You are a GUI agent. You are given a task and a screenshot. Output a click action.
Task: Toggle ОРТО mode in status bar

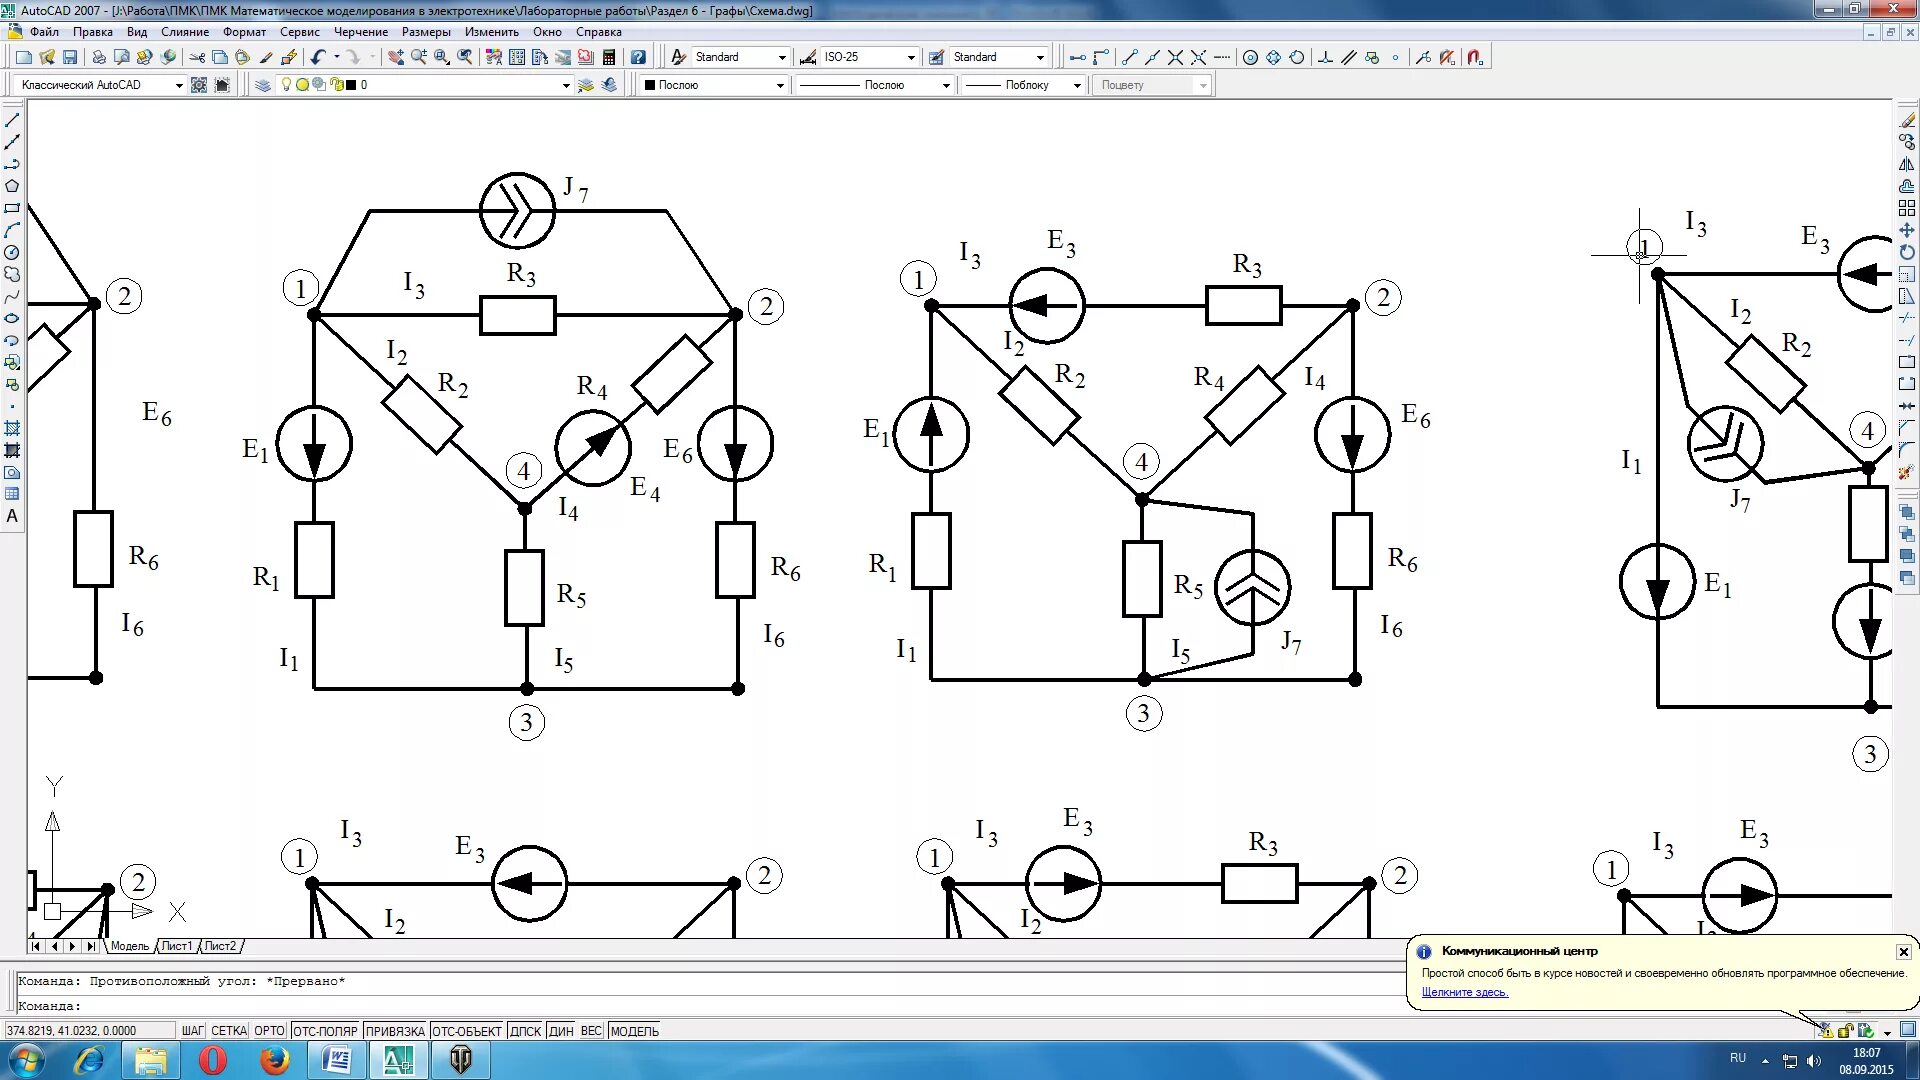269,1031
